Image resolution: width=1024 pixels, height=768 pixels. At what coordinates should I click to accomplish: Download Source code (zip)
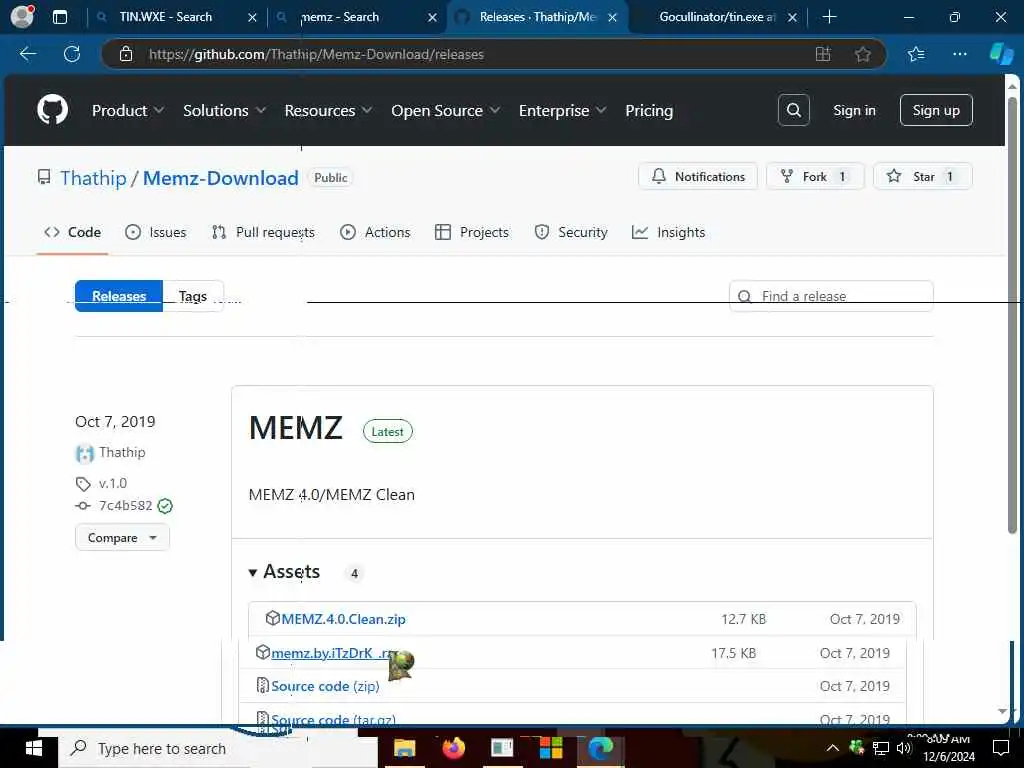[x=325, y=686]
